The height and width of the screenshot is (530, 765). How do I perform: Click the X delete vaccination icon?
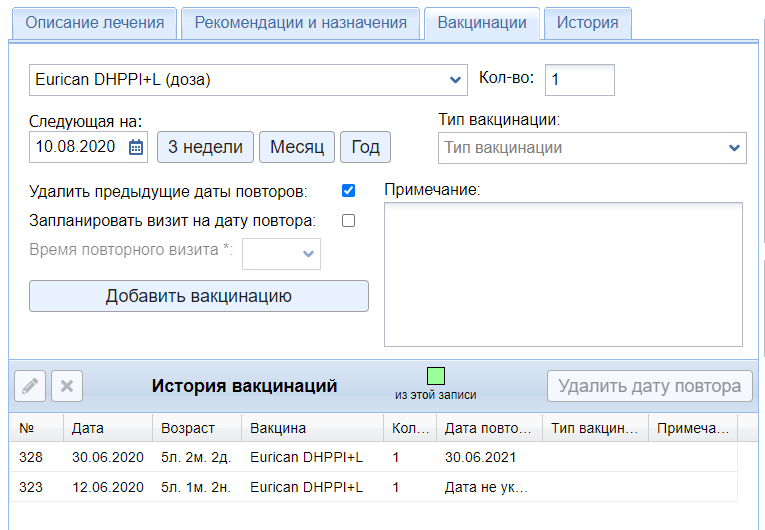(x=67, y=385)
